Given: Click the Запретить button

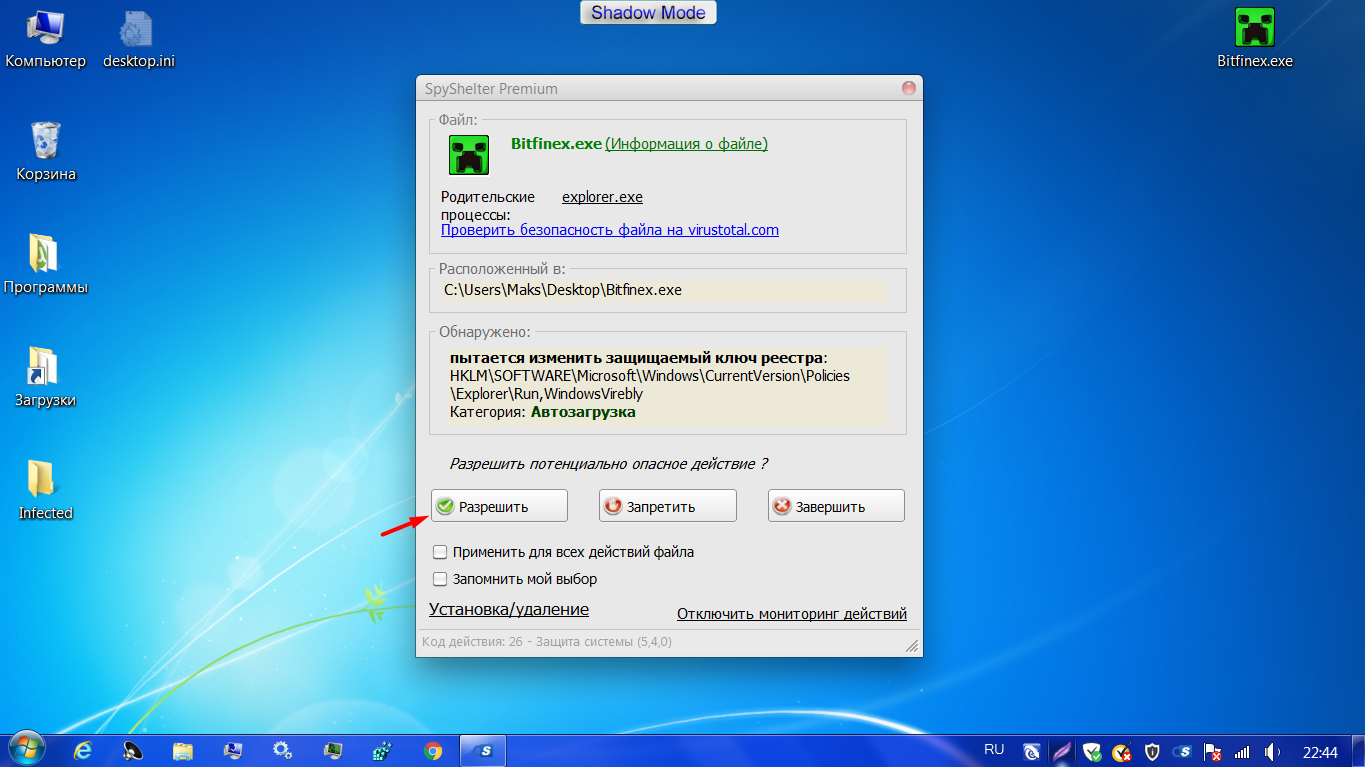Looking at the screenshot, I should click(668, 506).
